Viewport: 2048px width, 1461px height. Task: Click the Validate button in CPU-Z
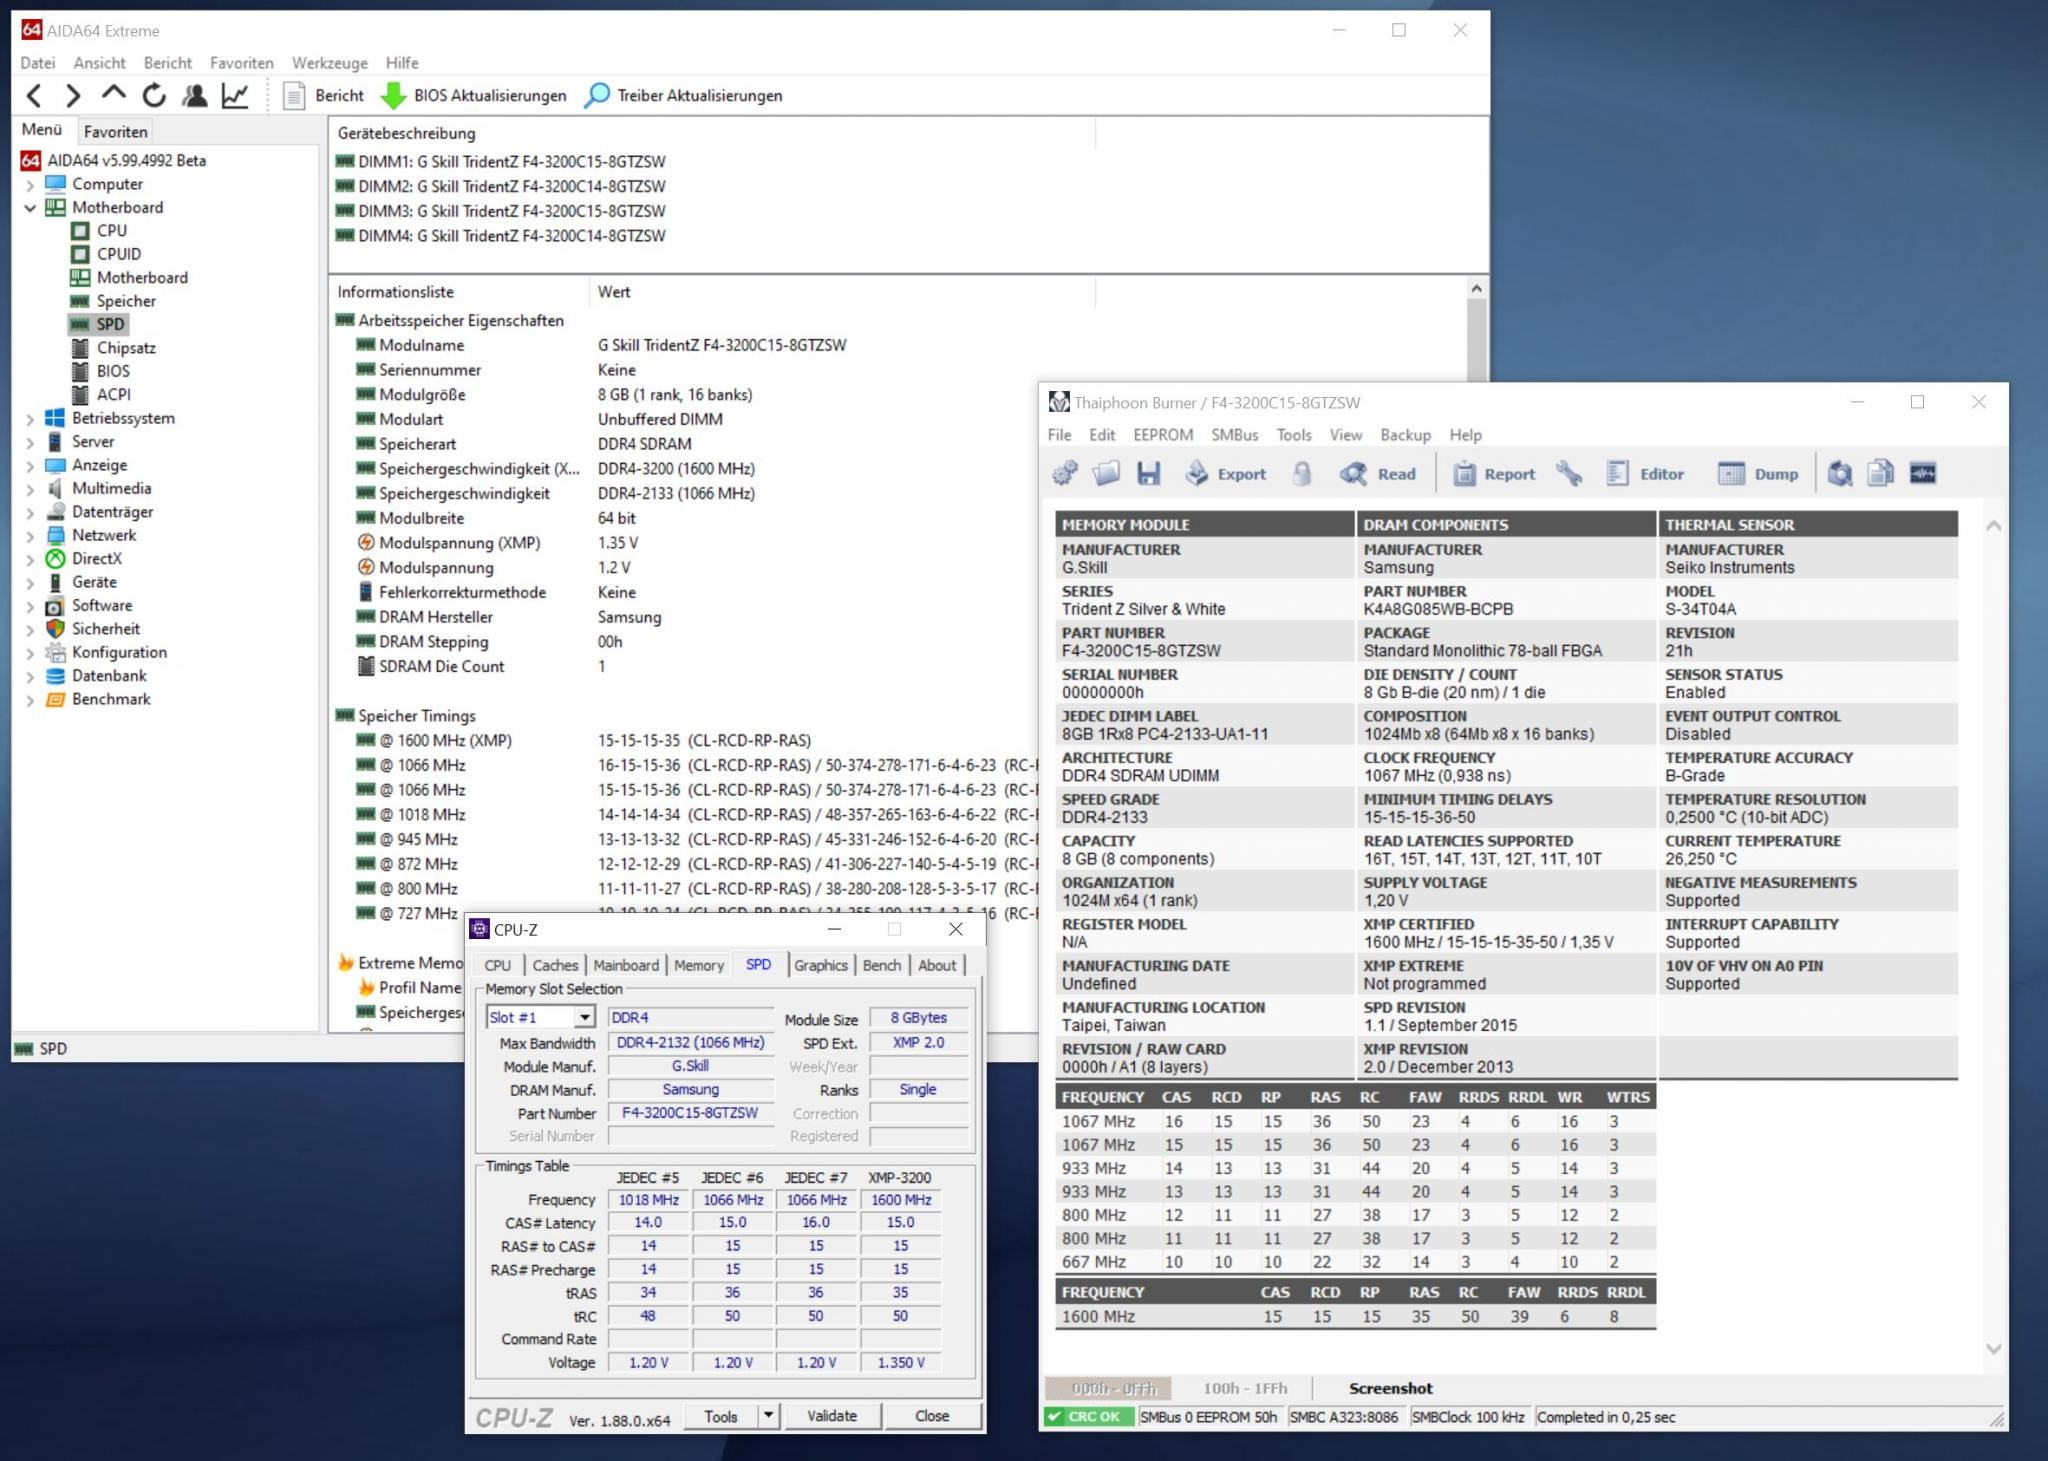point(832,1415)
